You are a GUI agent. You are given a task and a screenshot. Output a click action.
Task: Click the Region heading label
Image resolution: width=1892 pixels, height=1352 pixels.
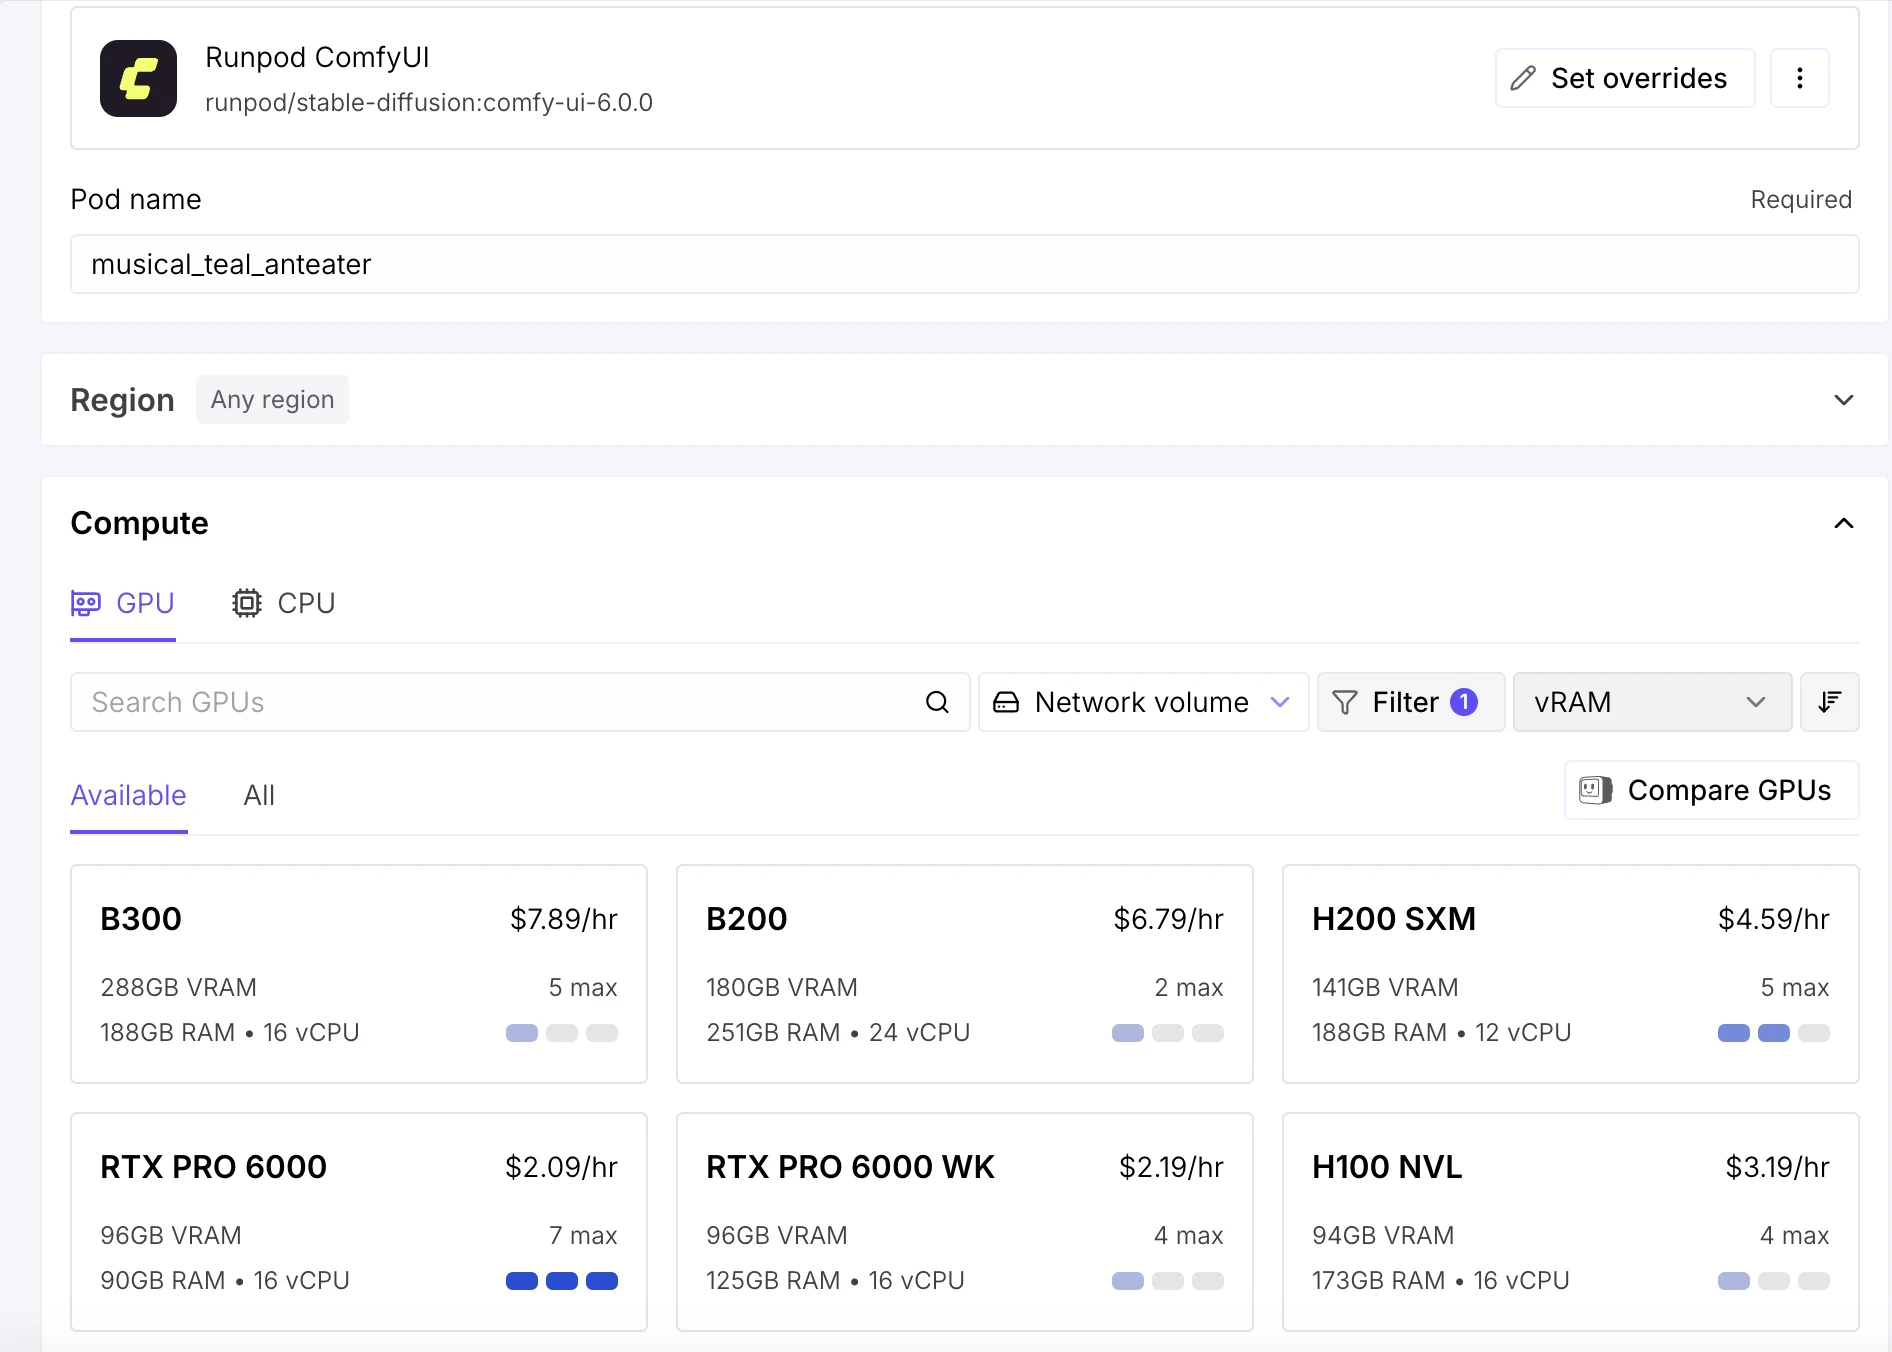(122, 400)
